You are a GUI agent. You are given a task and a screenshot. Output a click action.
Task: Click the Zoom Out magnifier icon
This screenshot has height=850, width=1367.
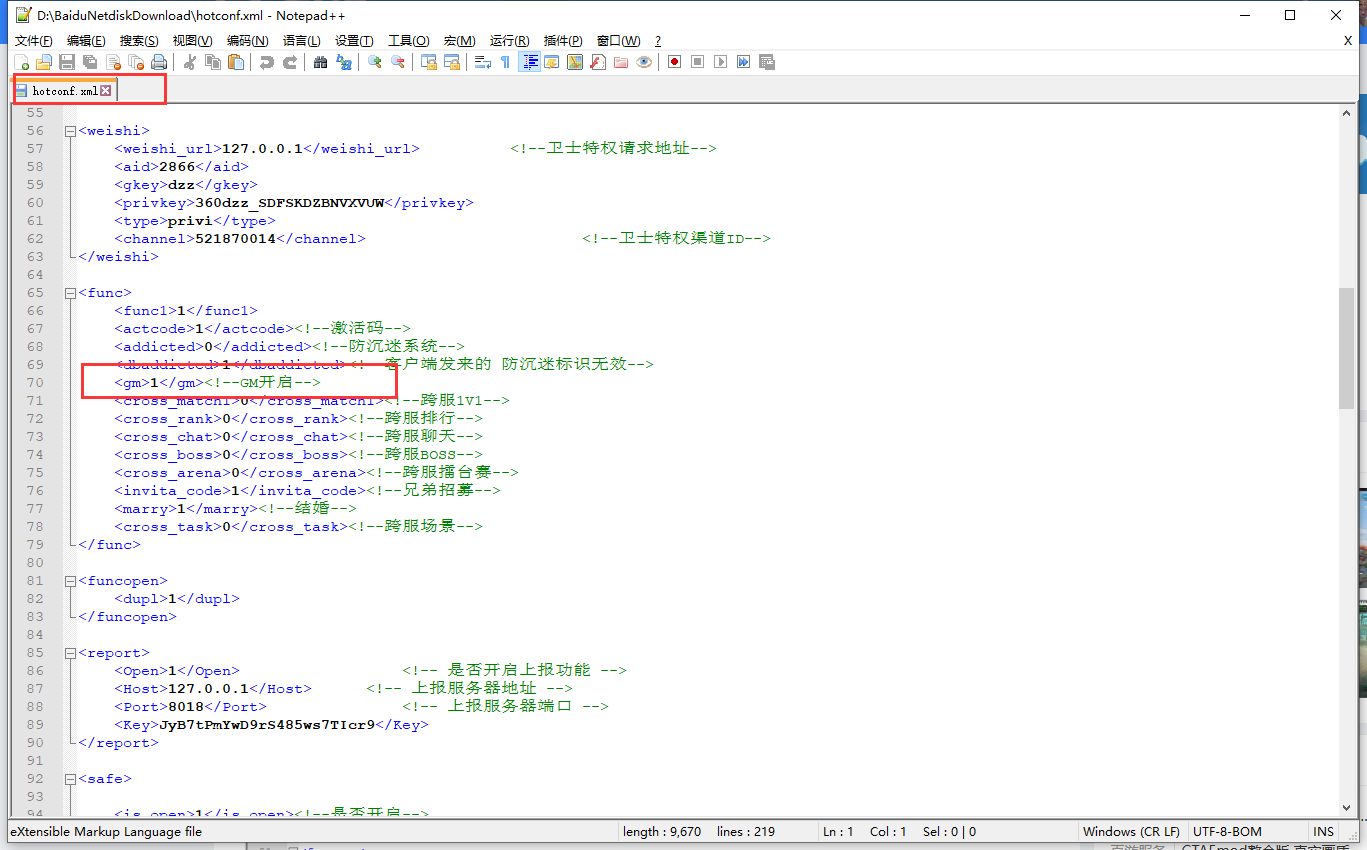tap(397, 62)
